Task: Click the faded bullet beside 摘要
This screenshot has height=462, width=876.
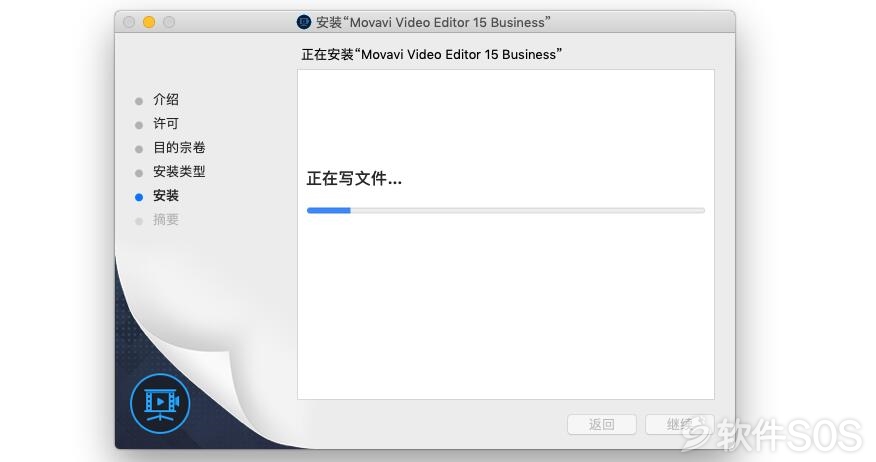Action: tap(139, 221)
